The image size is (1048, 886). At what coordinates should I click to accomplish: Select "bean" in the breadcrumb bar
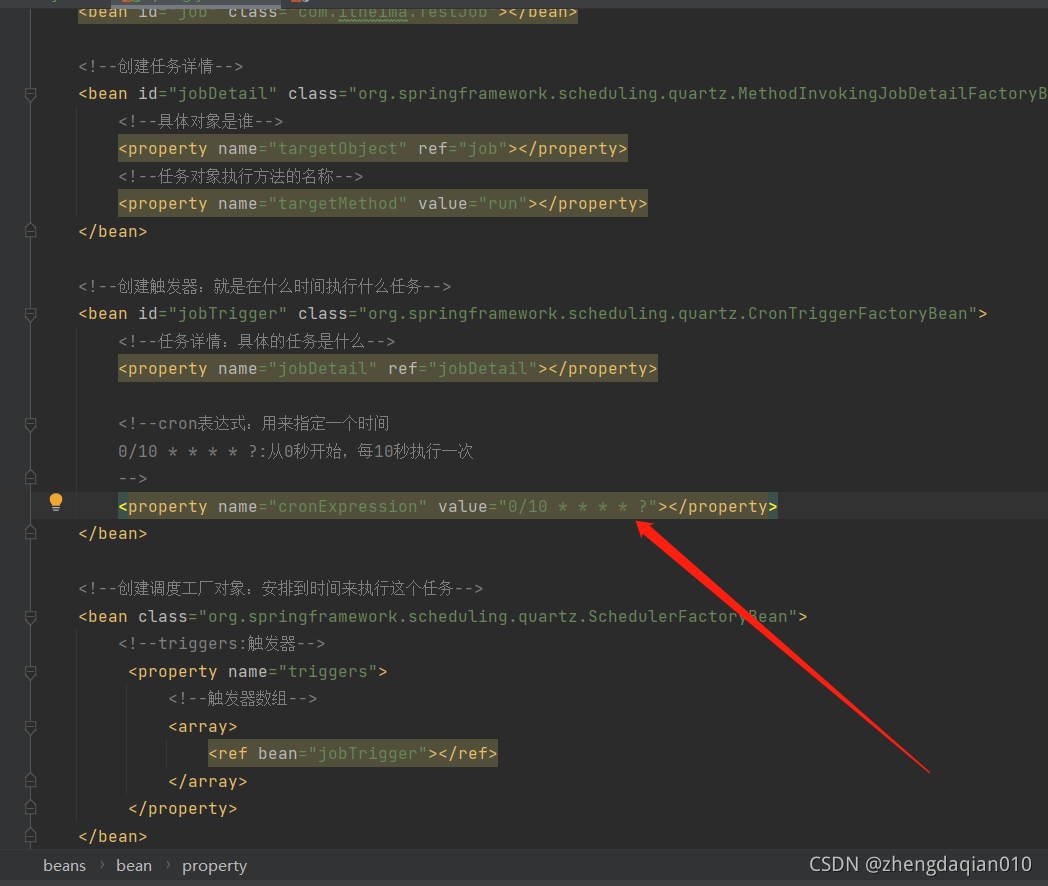[x=133, y=865]
